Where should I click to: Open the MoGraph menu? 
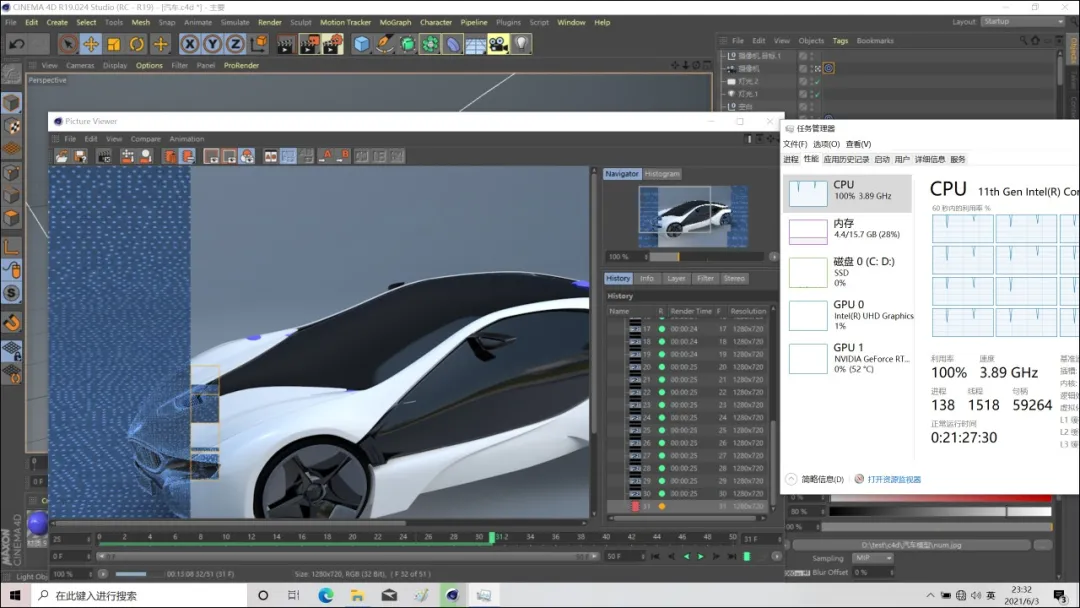[x=395, y=22]
